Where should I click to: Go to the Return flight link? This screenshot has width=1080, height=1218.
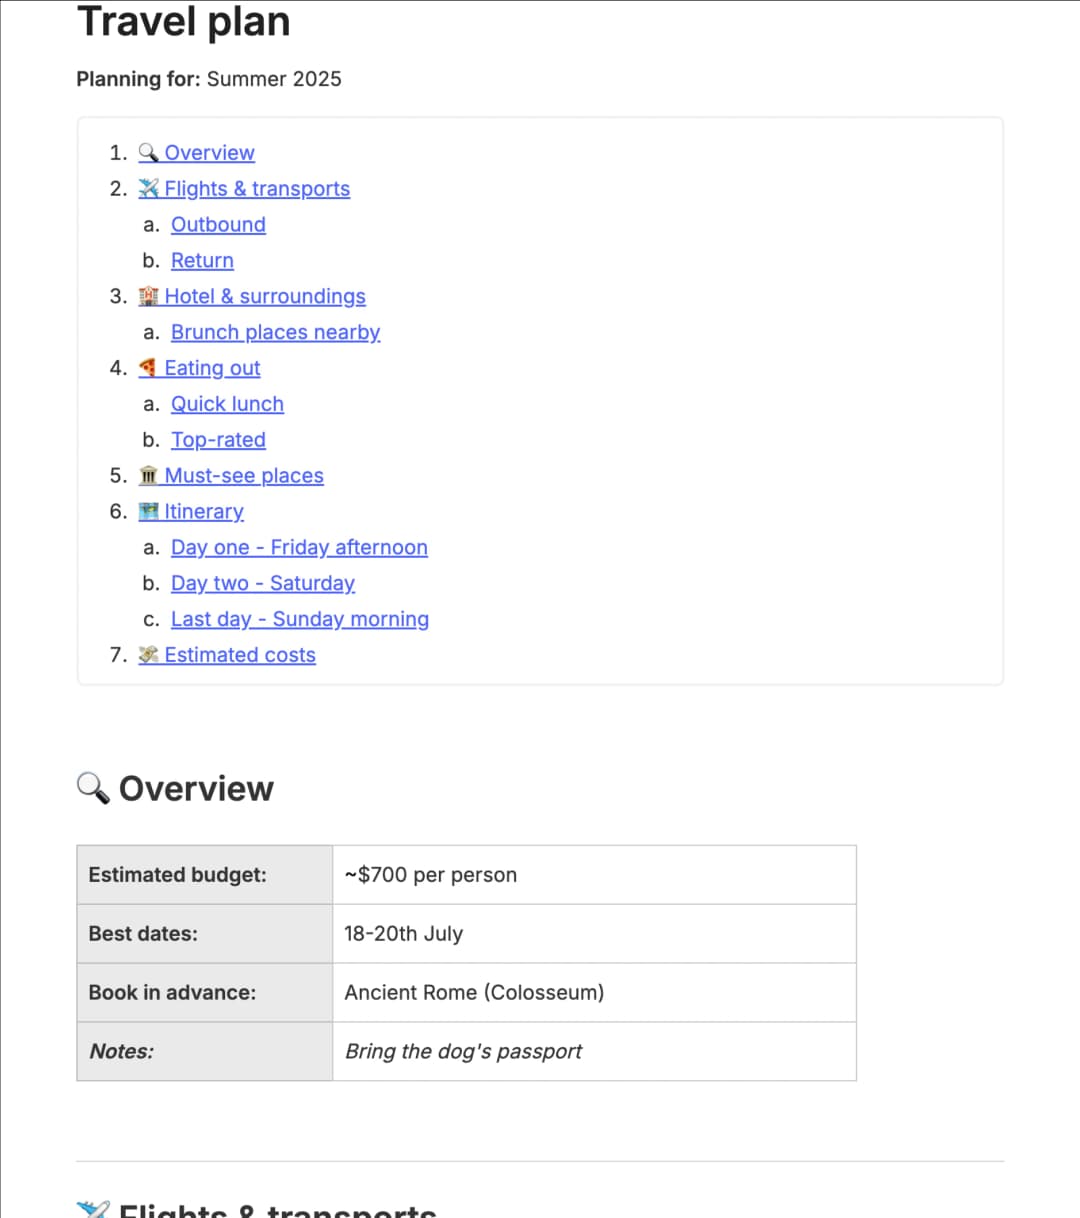[x=202, y=261]
